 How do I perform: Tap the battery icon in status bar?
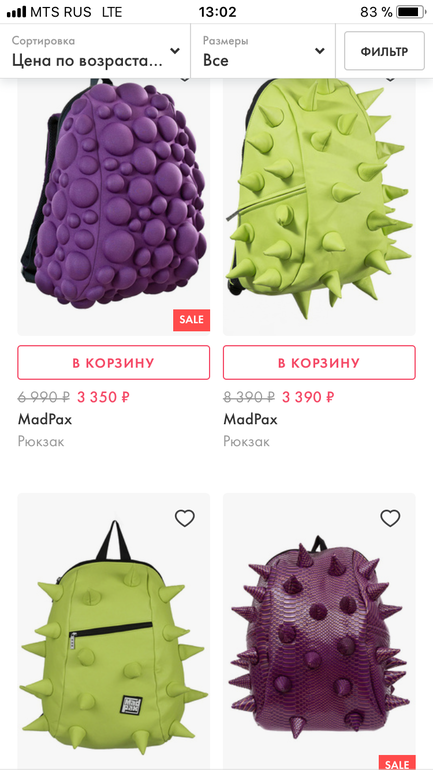click(410, 12)
